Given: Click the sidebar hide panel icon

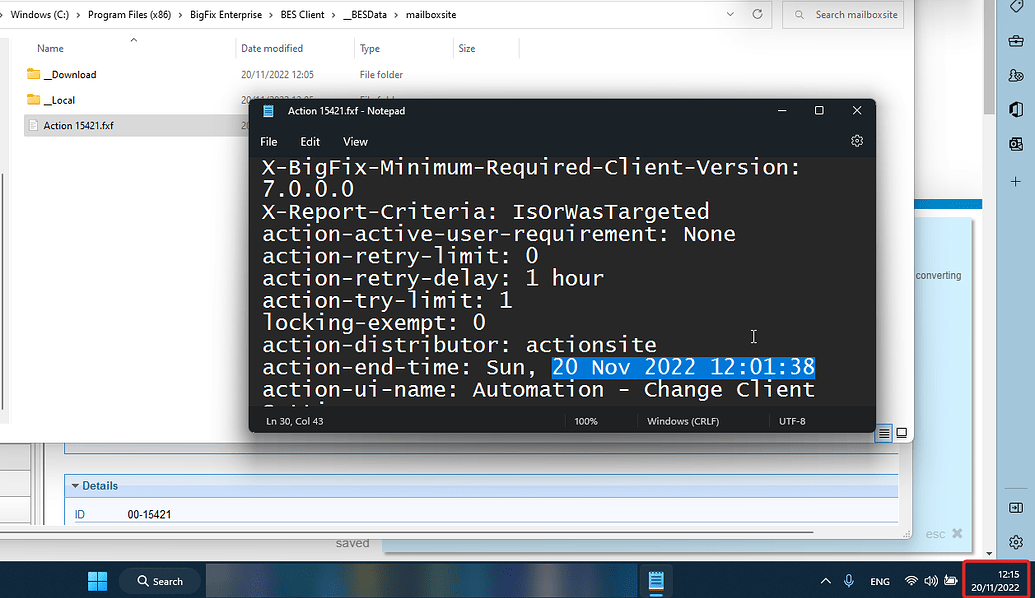Looking at the screenshot, I should (x=1016, y=508).
